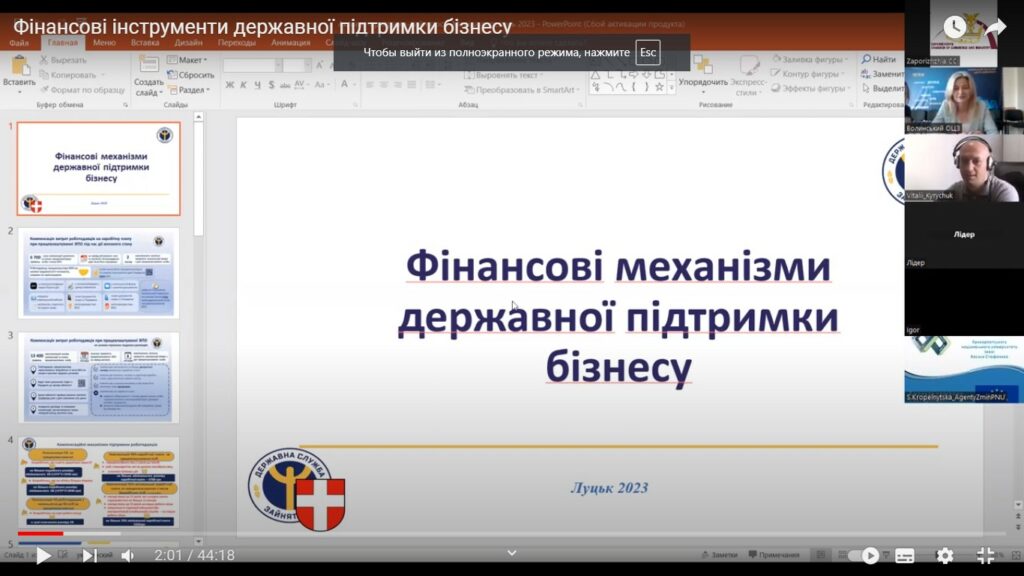Toggle text shadow S formatting
Screen dimensions: 1024x576
click(x=271, y=85)
